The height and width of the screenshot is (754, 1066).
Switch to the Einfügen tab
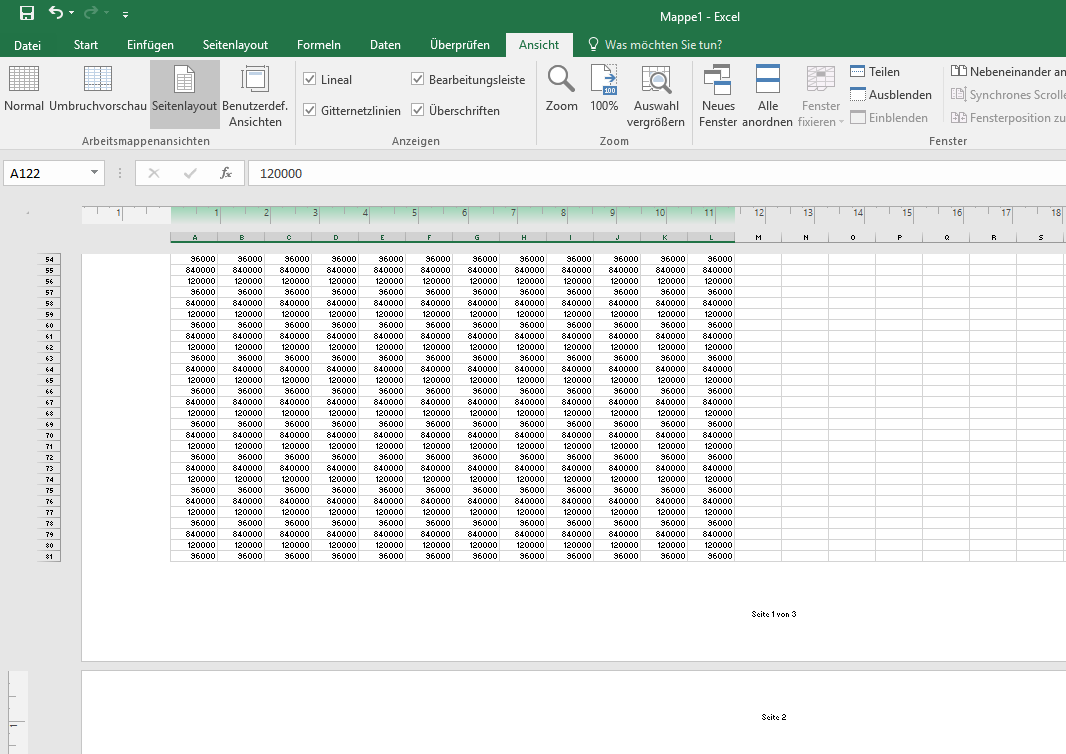point(150,45)
